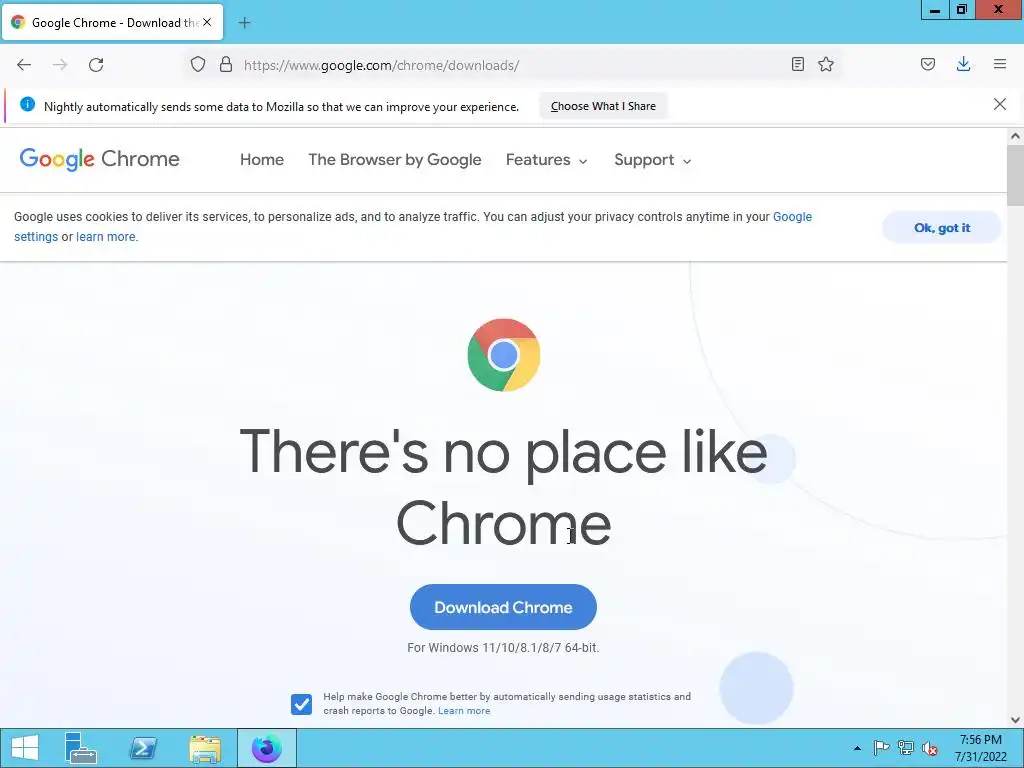Accept cookies with Ok, got it

tap(942, 228)
